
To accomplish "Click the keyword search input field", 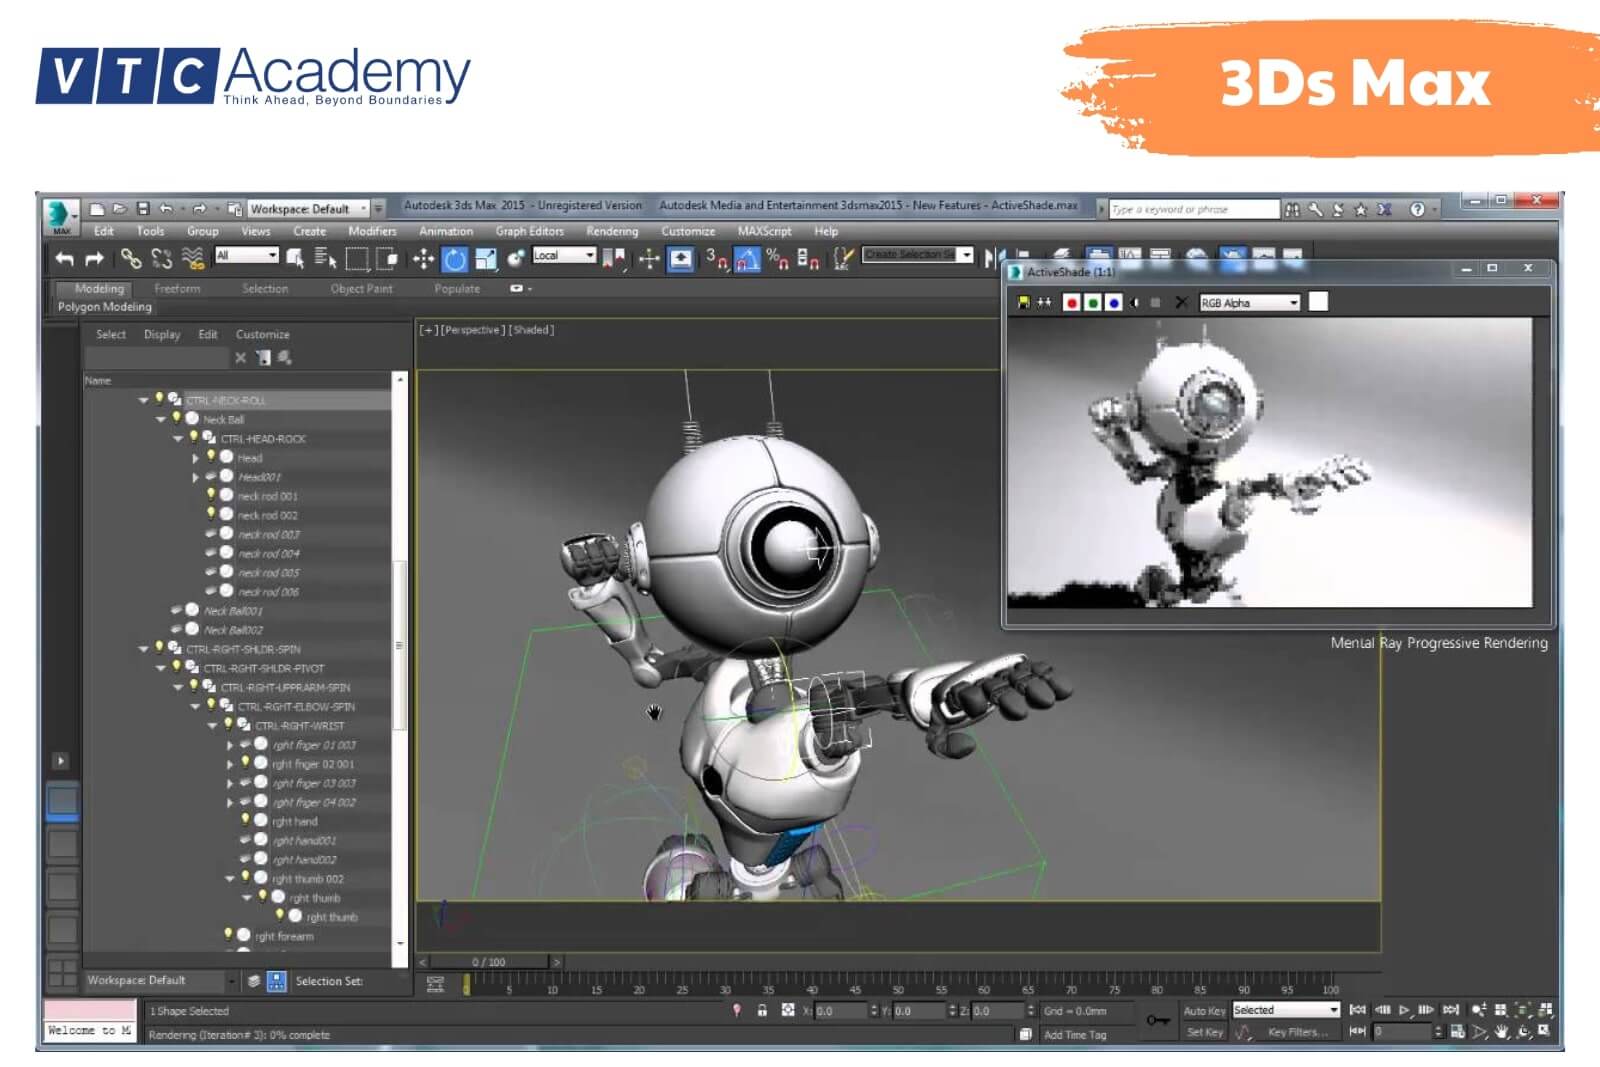I will tap(1190, 208).
